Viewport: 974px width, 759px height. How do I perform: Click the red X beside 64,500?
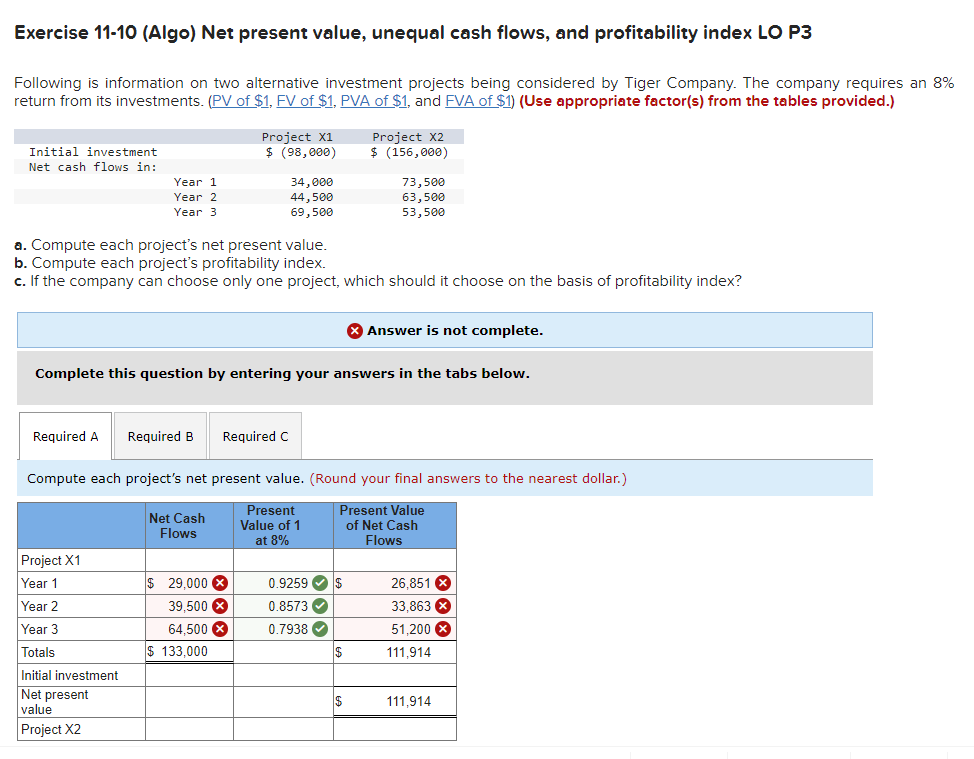click(x=220, y=629)
